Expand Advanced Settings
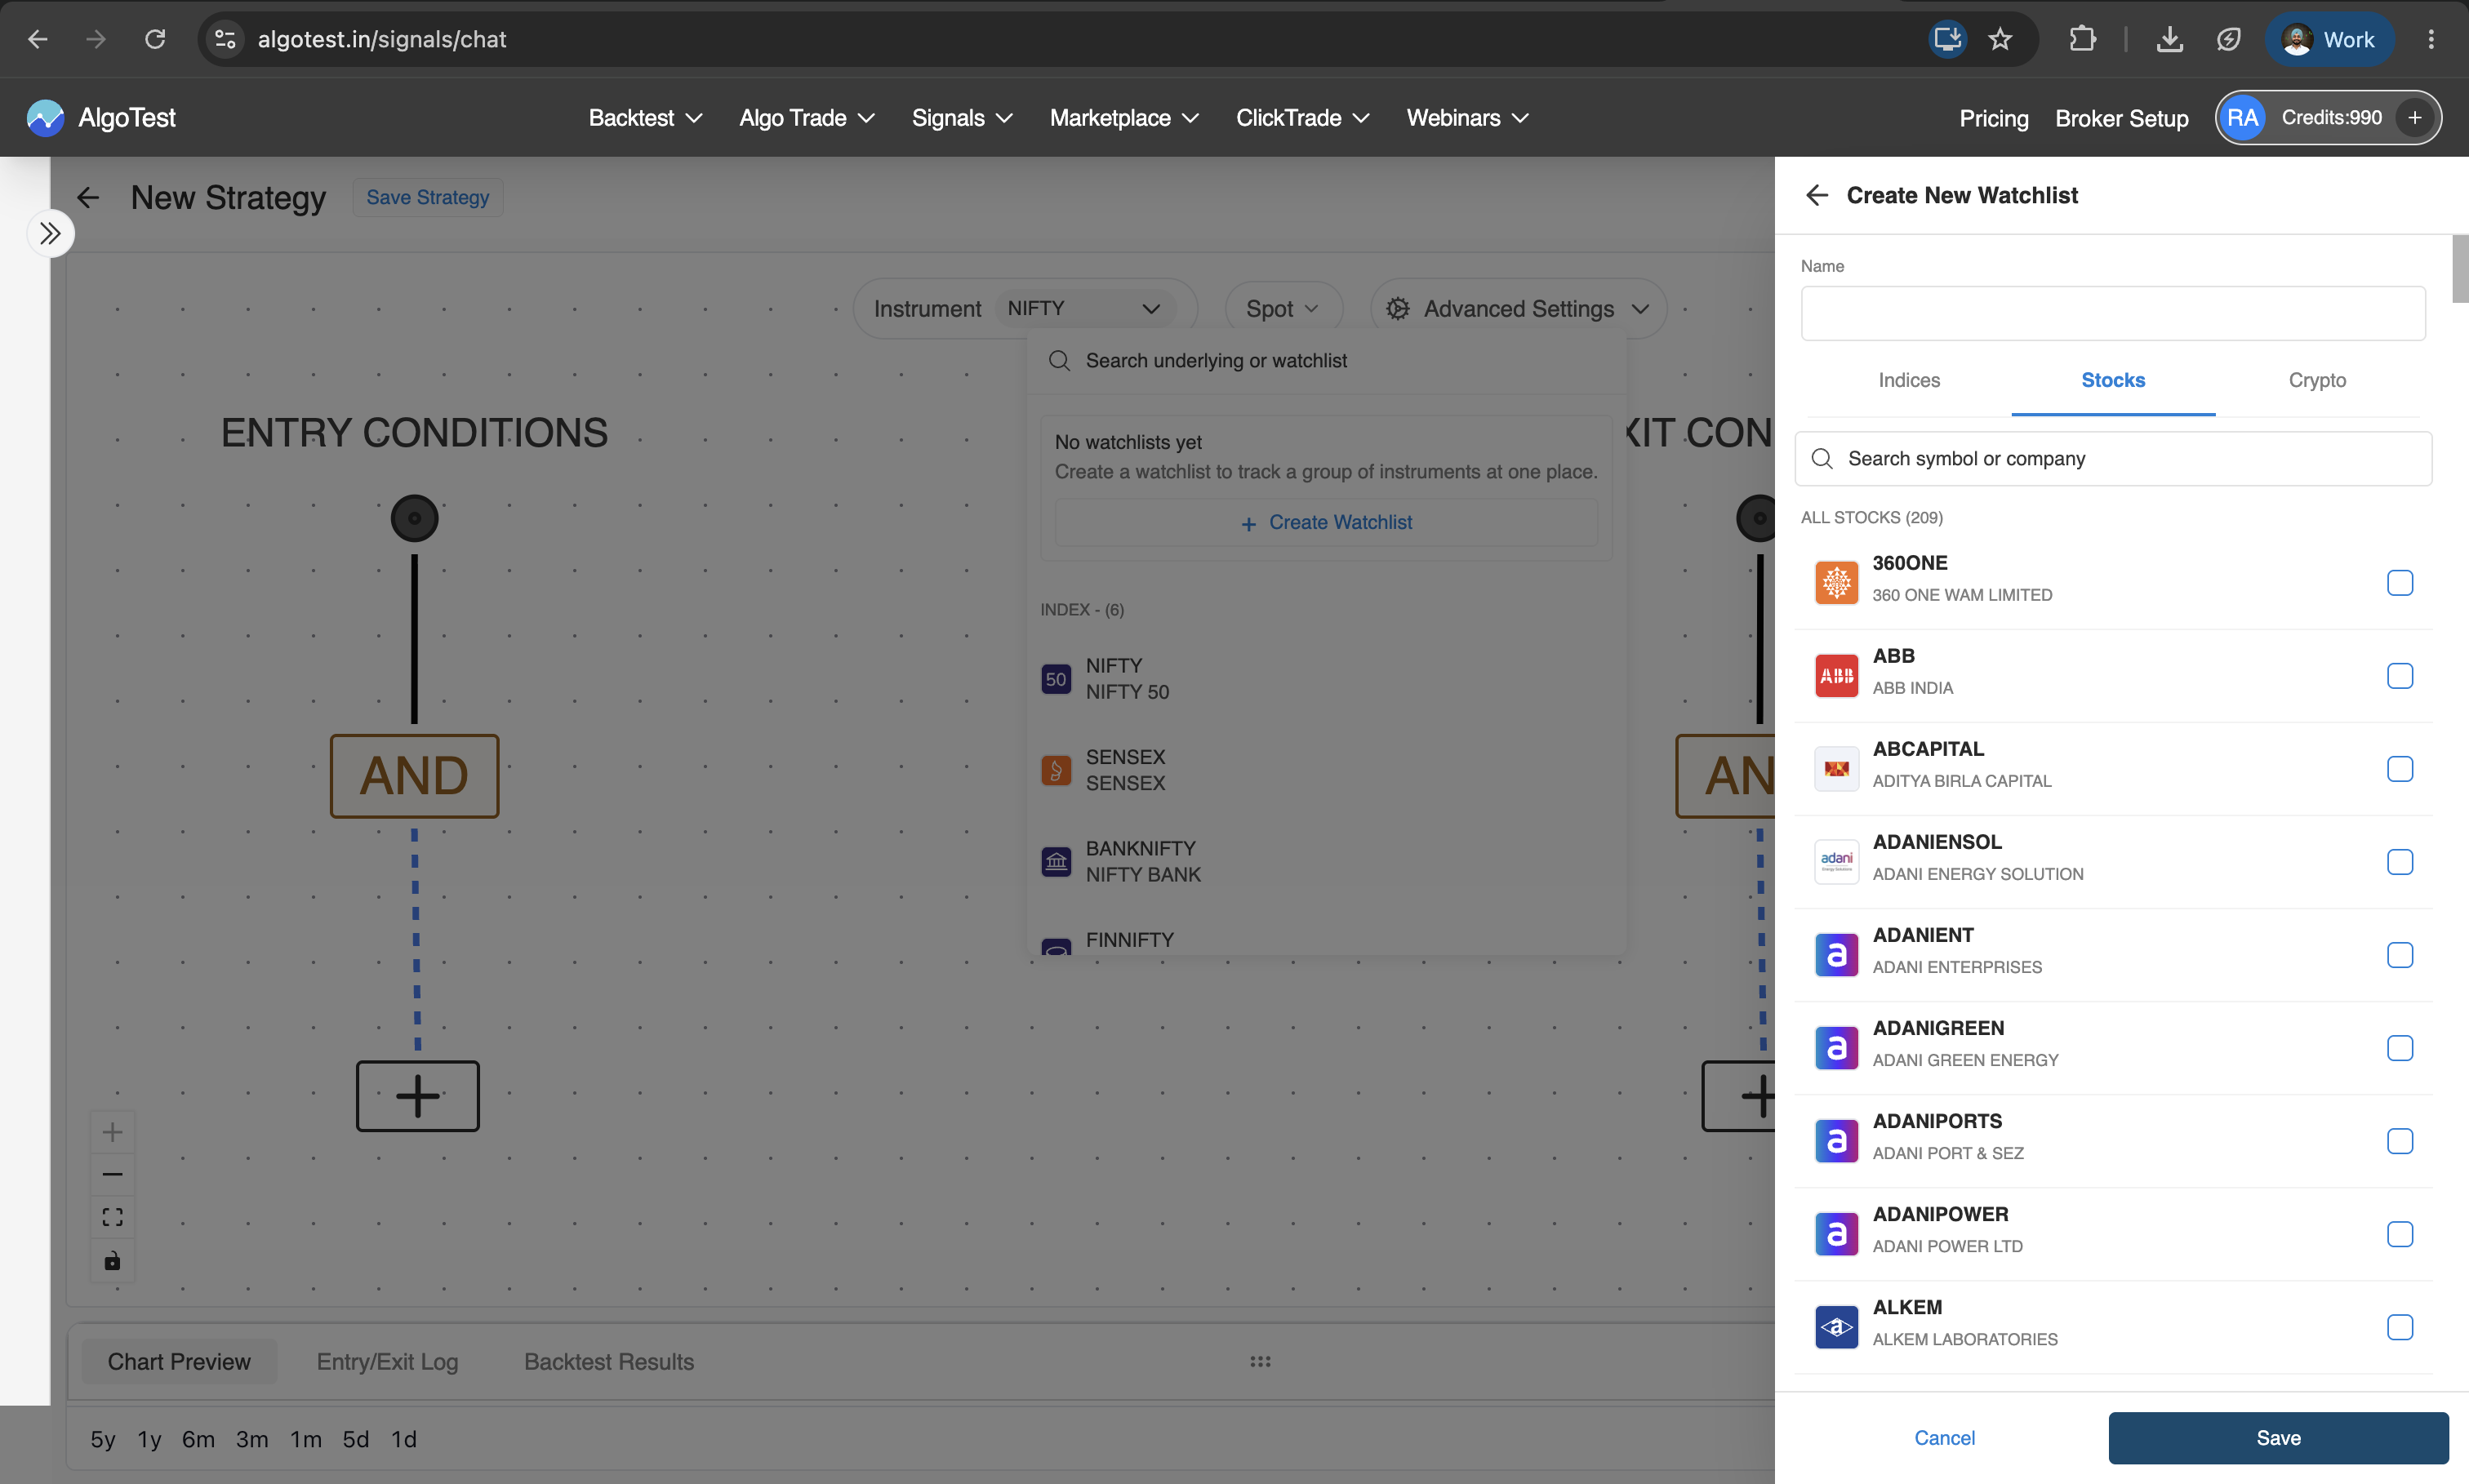 click(x=1518, y=309)
